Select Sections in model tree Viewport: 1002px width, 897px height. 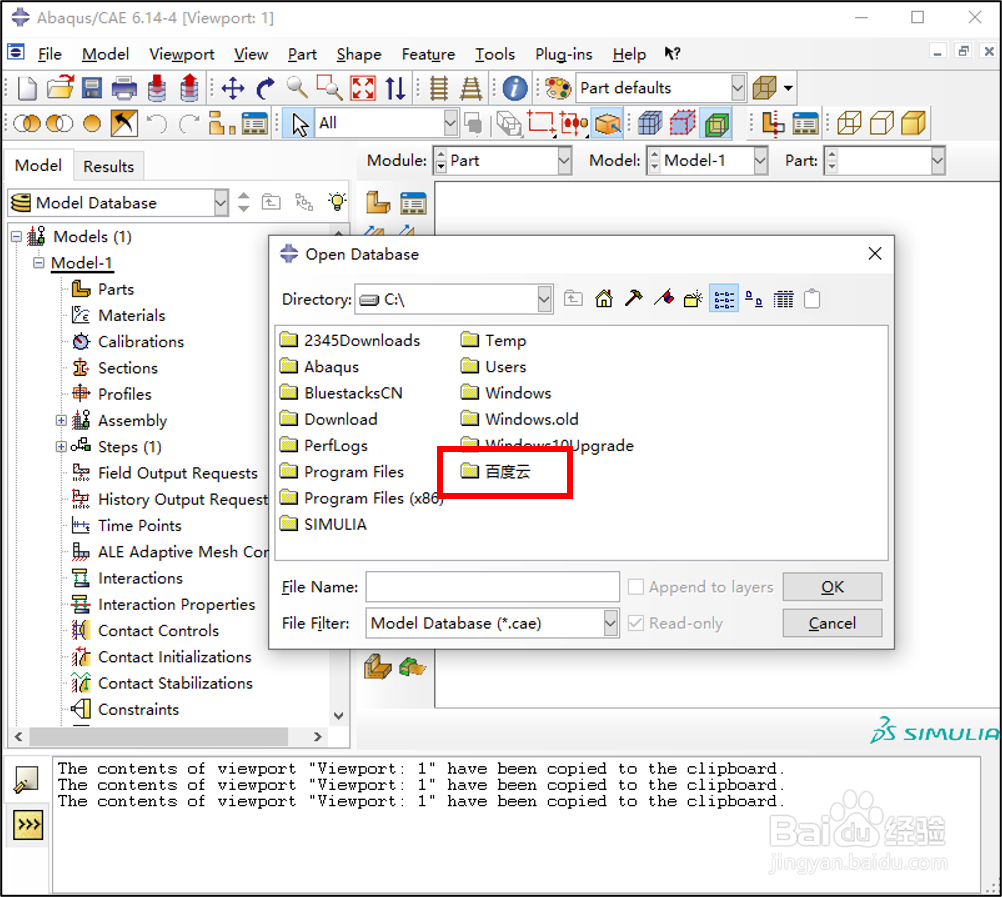[x=115, y=368]
